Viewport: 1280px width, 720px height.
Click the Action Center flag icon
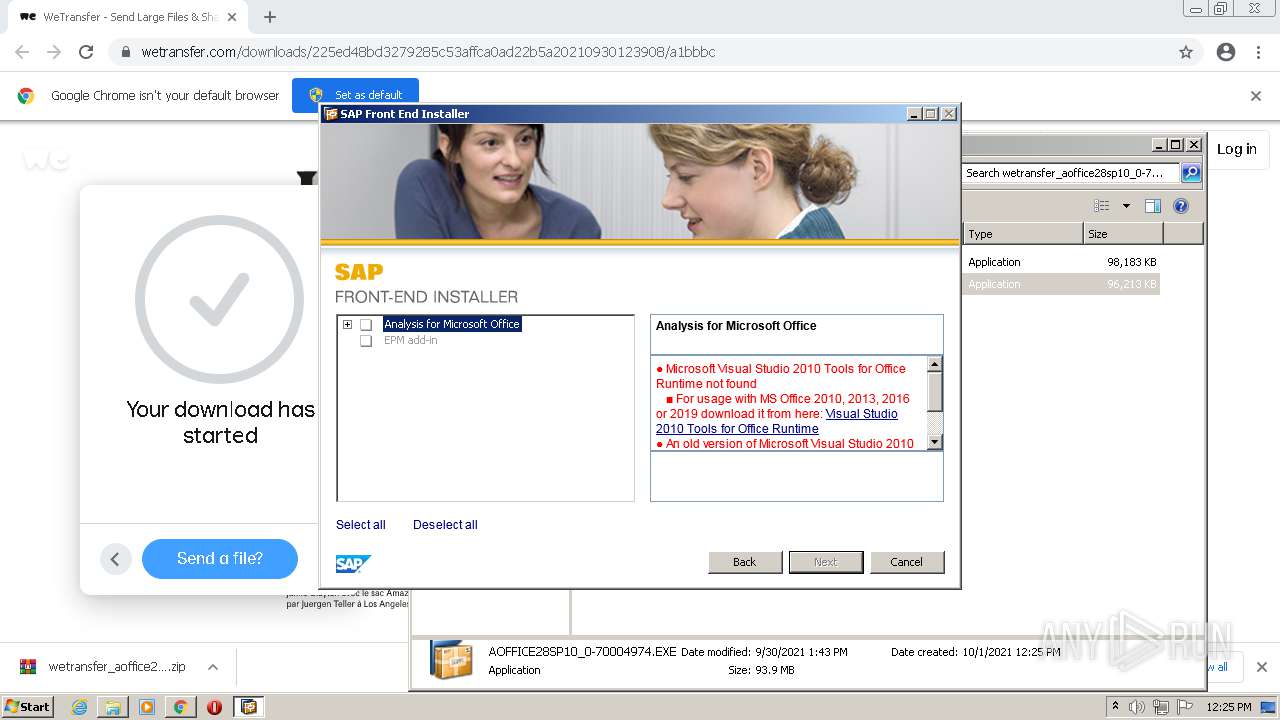pos(1185,707)
